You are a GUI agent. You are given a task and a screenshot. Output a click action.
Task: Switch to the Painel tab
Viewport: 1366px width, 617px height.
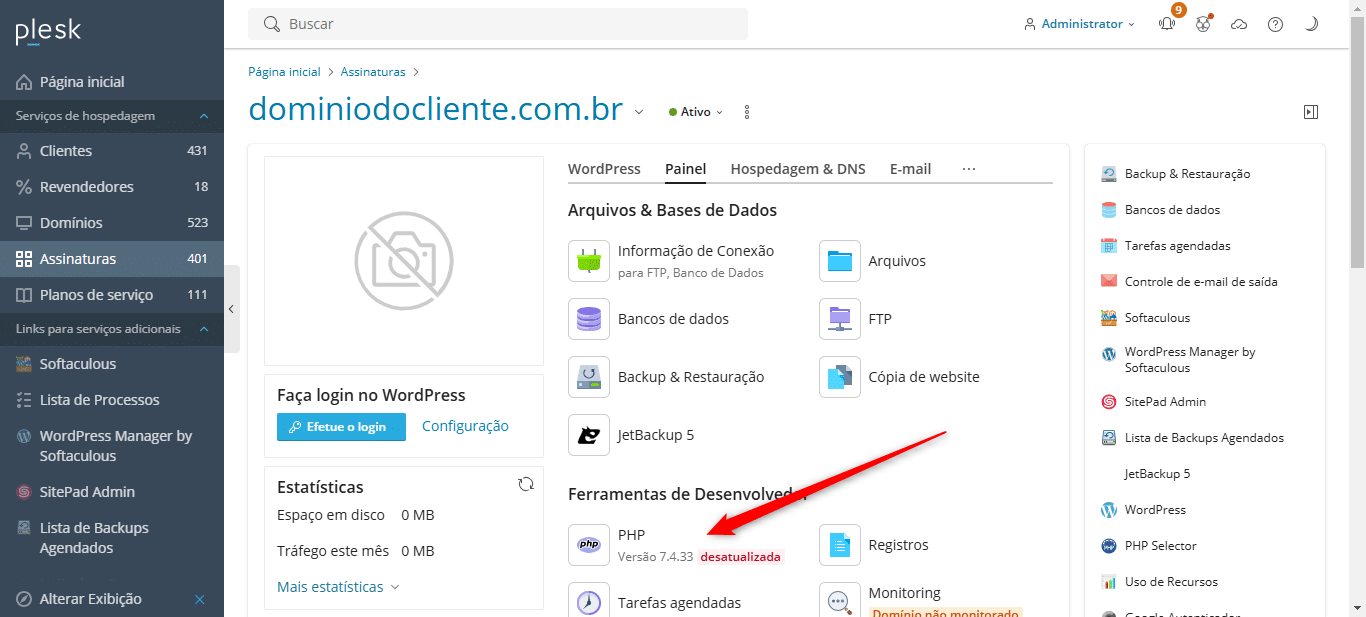[x=686, y=169]
